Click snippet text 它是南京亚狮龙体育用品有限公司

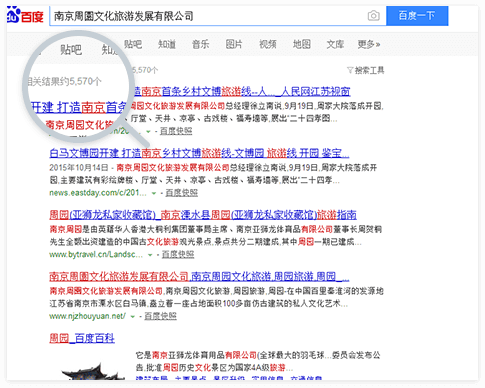pos(196,355)
